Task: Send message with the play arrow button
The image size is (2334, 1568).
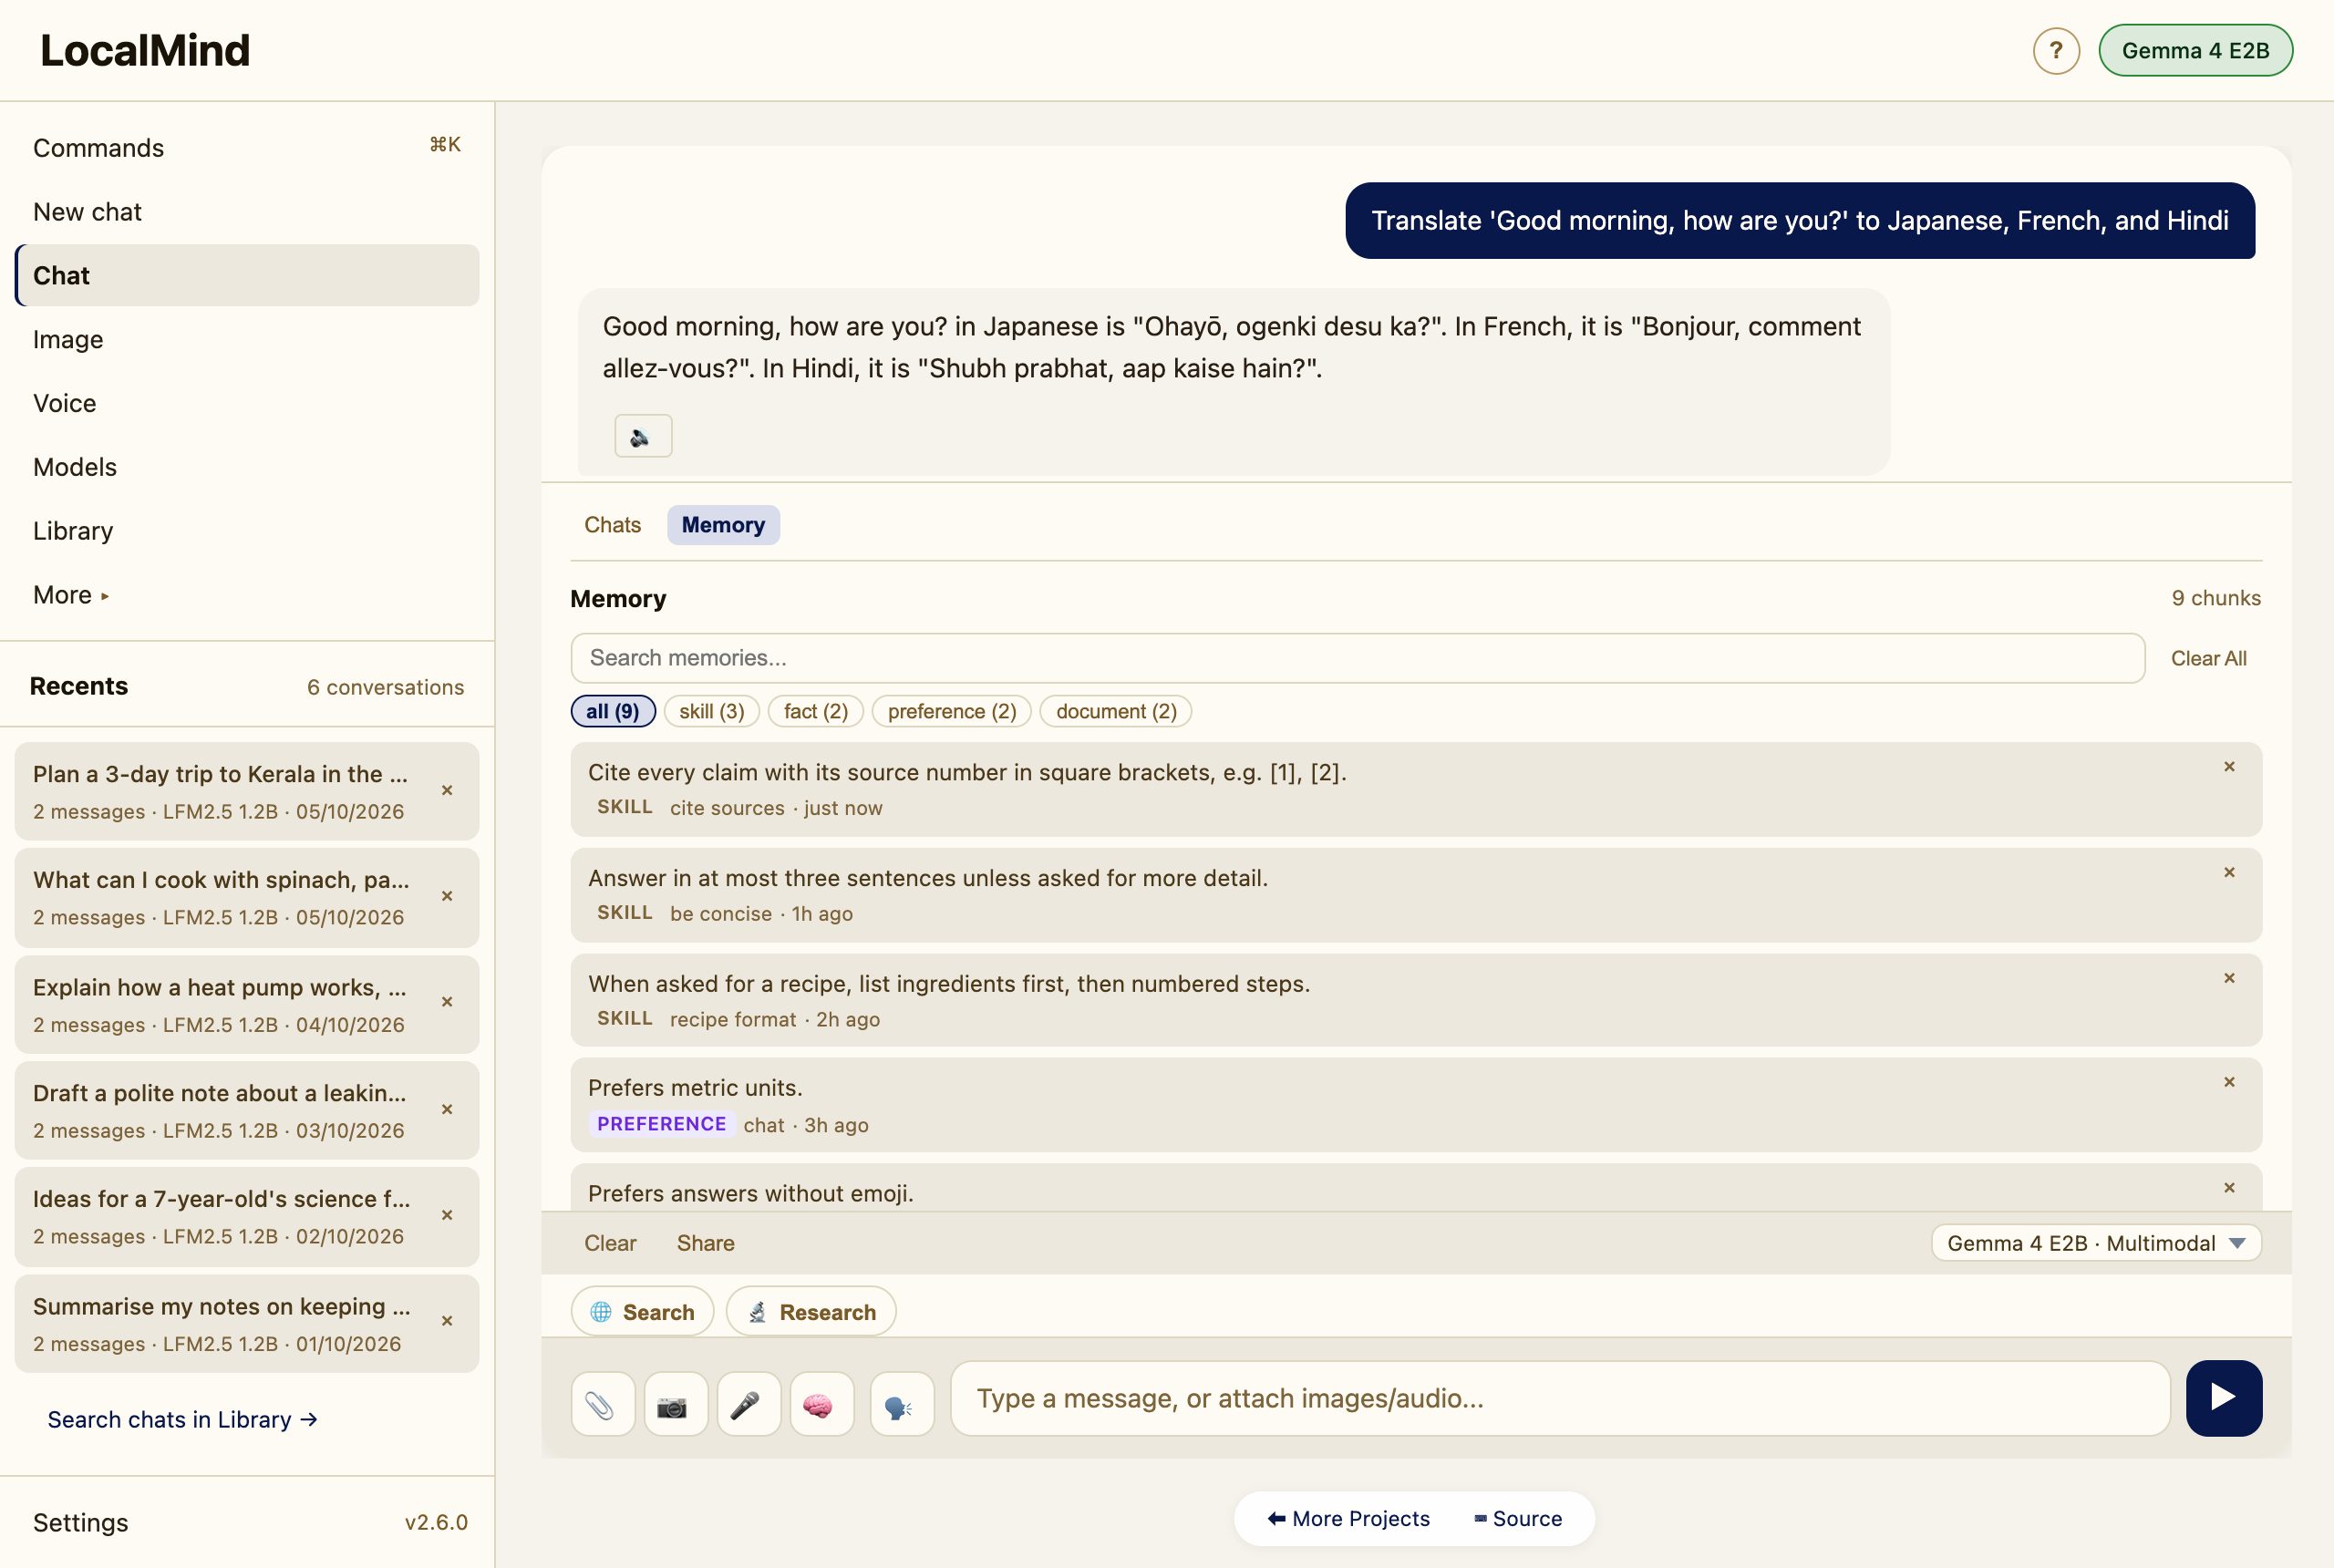Action: [x=2223, y=1397]
